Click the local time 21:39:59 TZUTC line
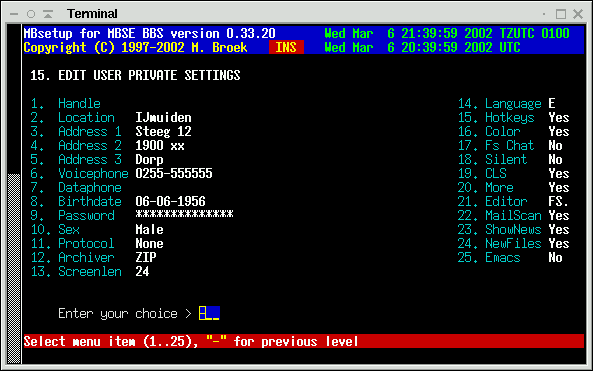The width and height of the screenshot is (593, 371). (447, 33)
